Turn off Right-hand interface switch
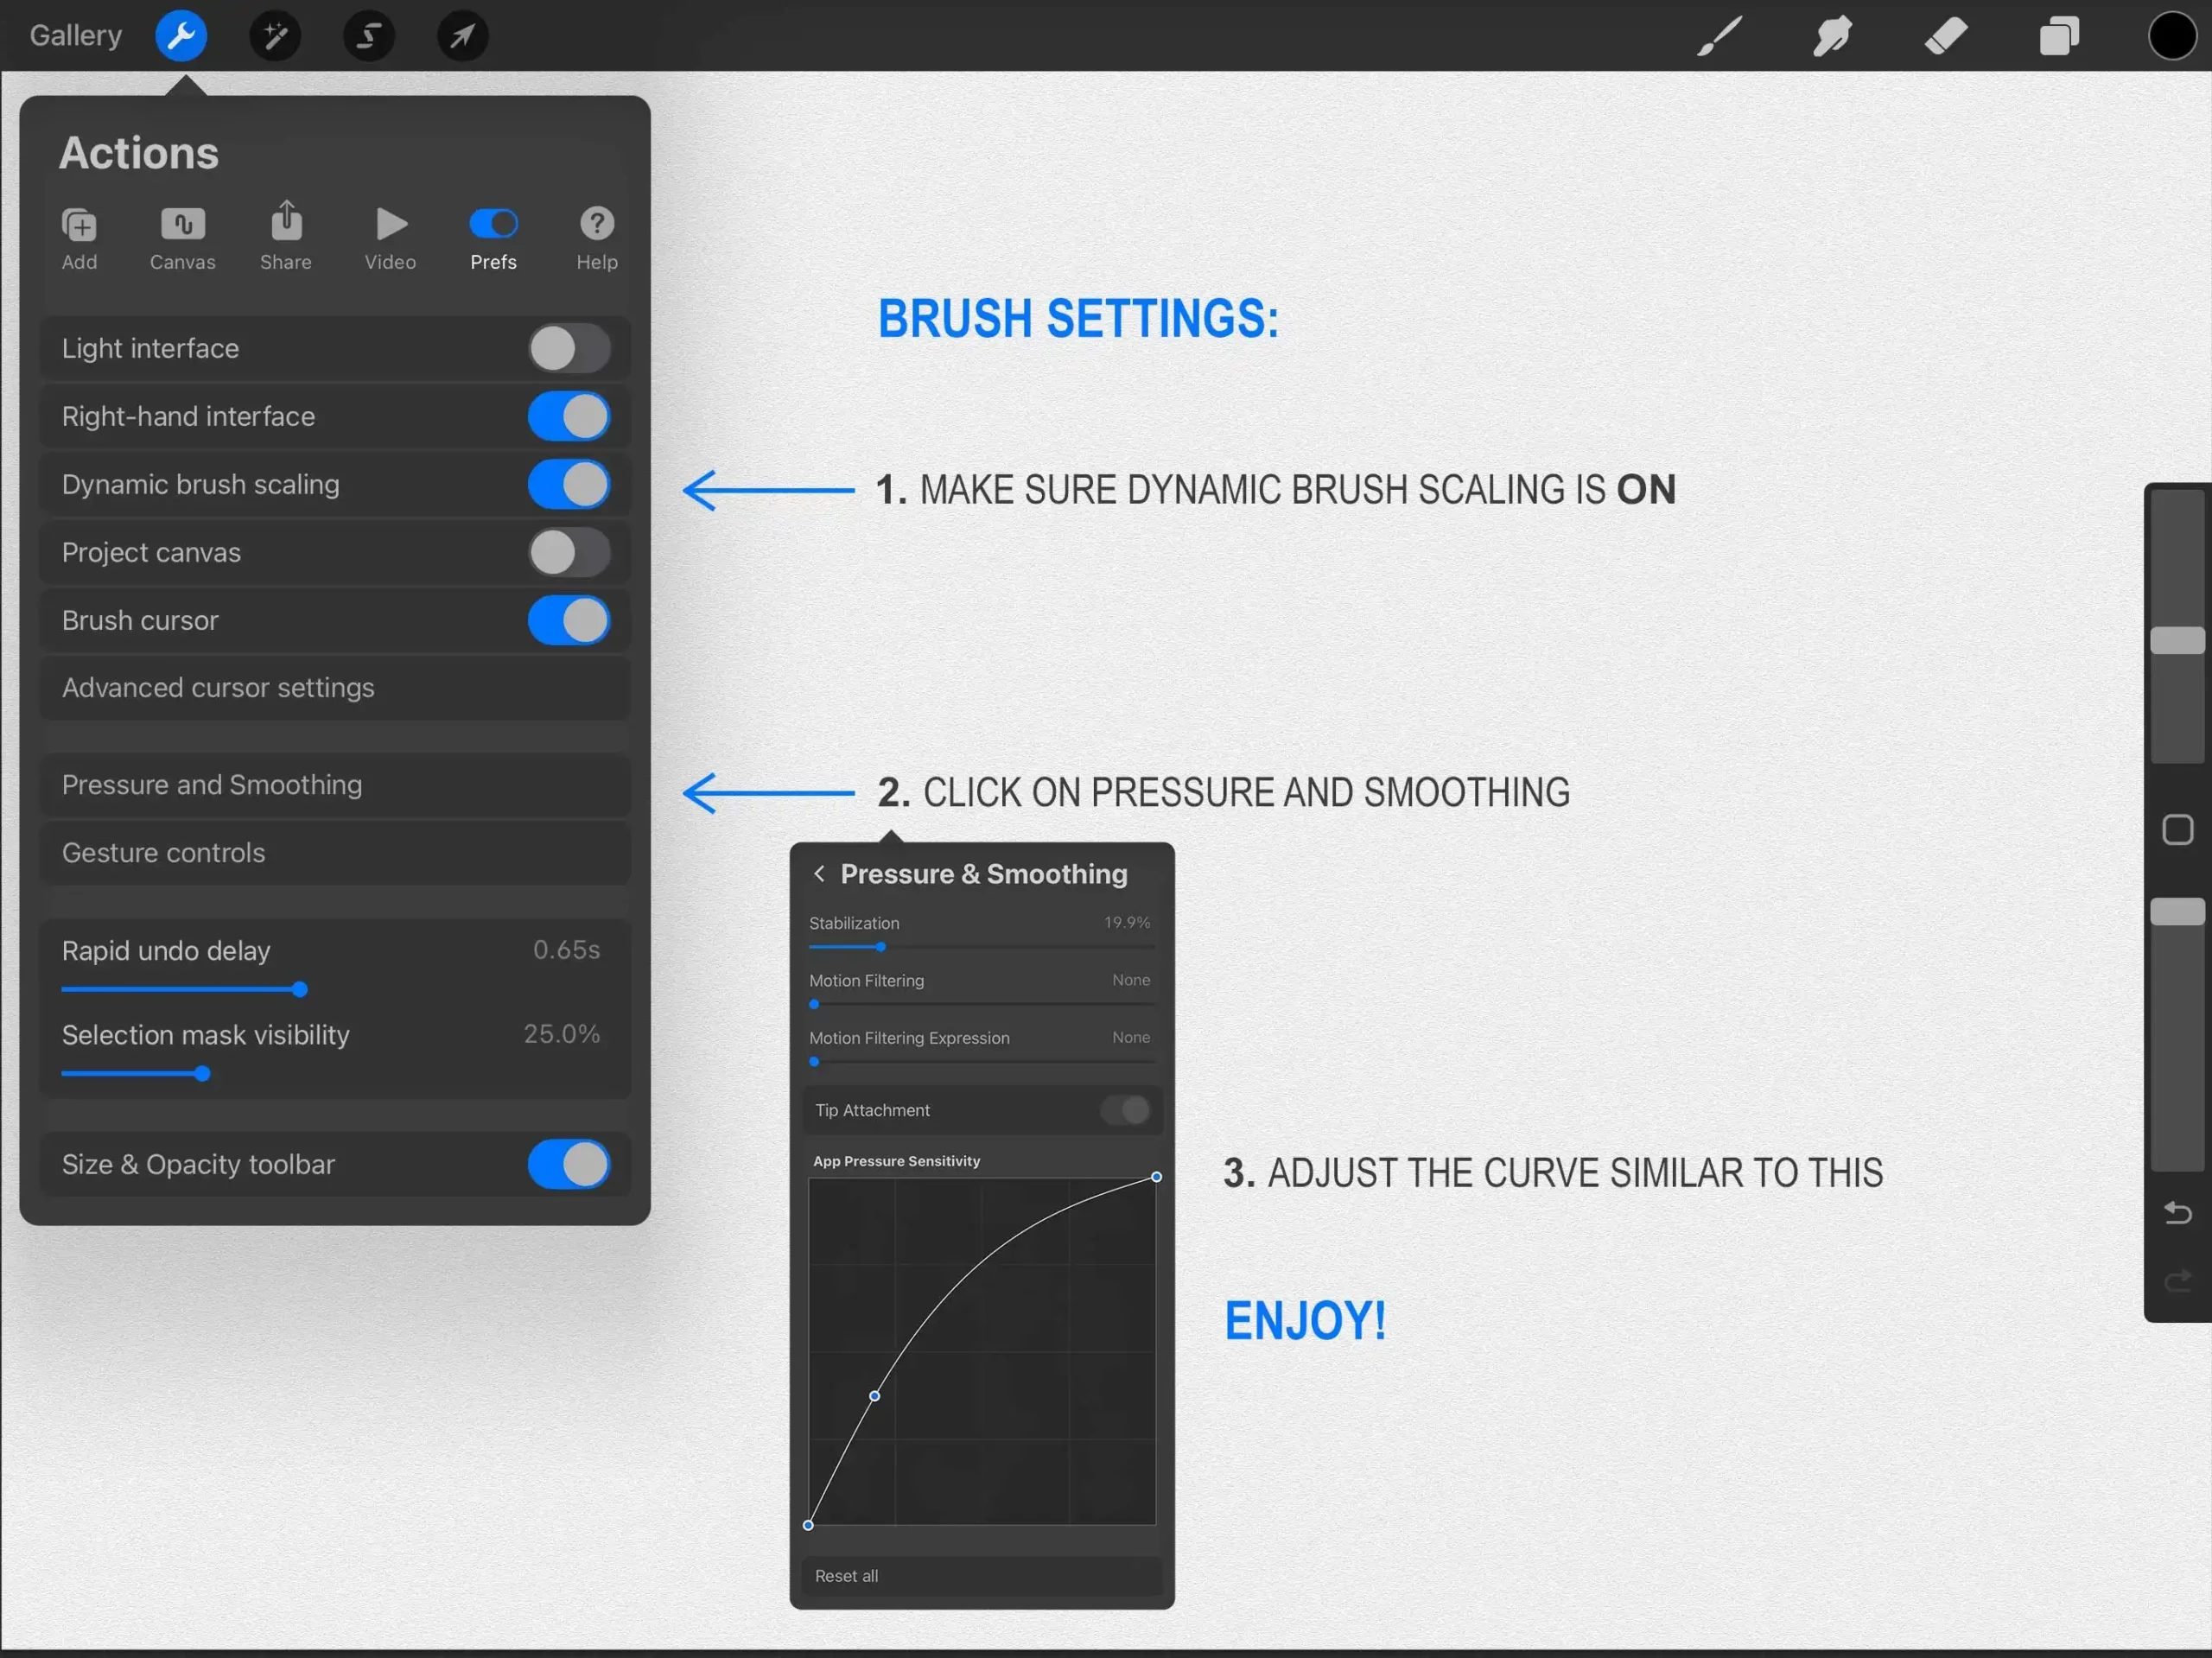This screenshot has height=1658, width=2212. point(569,416)
